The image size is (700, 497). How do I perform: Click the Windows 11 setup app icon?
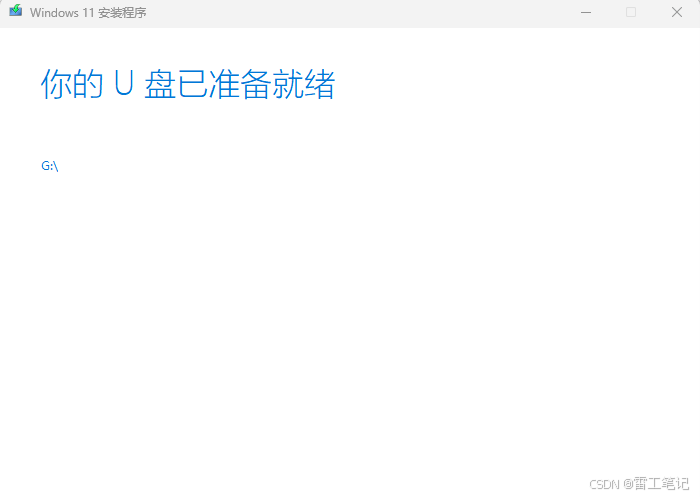(x=16, y=11)
